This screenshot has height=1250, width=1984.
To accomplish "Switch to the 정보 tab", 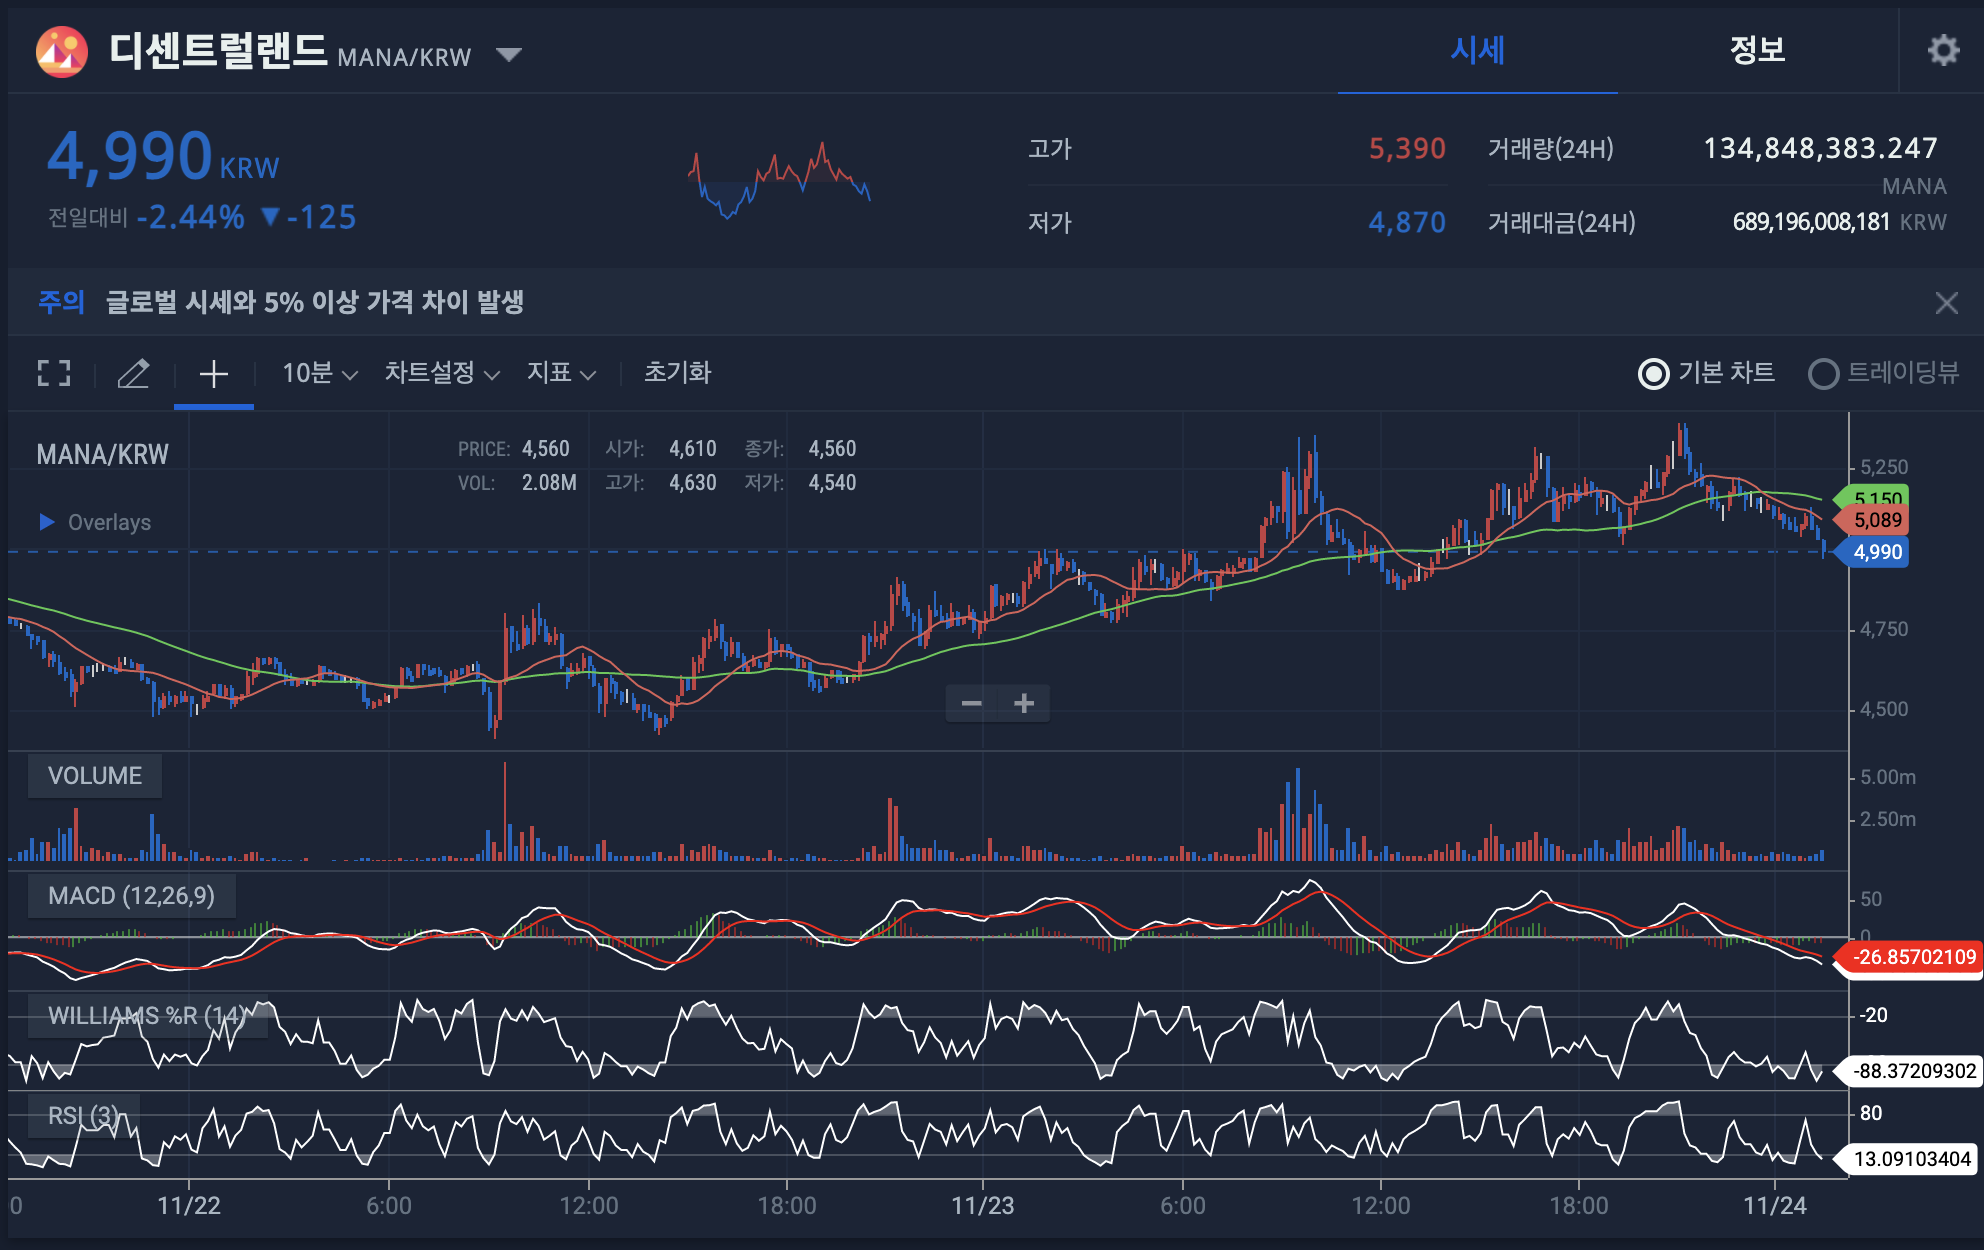I will (1757, 50).
